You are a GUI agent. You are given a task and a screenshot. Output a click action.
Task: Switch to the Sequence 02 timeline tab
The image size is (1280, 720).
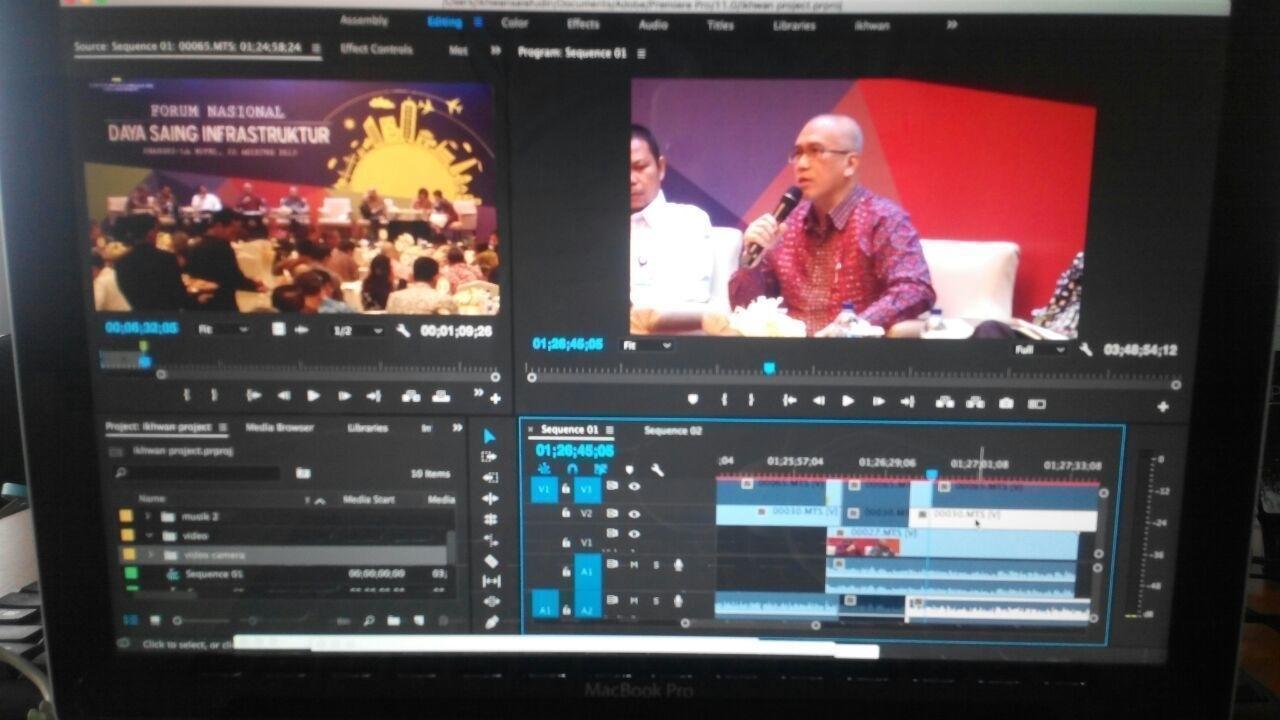click(673, 431)
